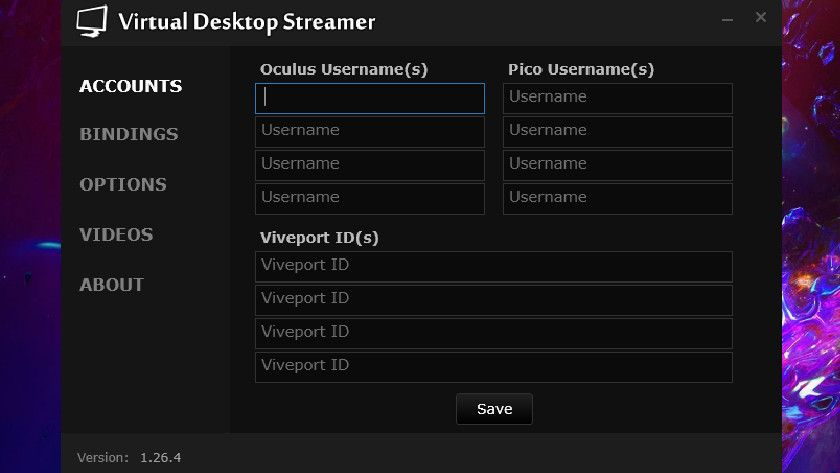Focus the first Oculus Username field
Image resolution: width=840 pixels, height=473 pixels.
[370, 98]
